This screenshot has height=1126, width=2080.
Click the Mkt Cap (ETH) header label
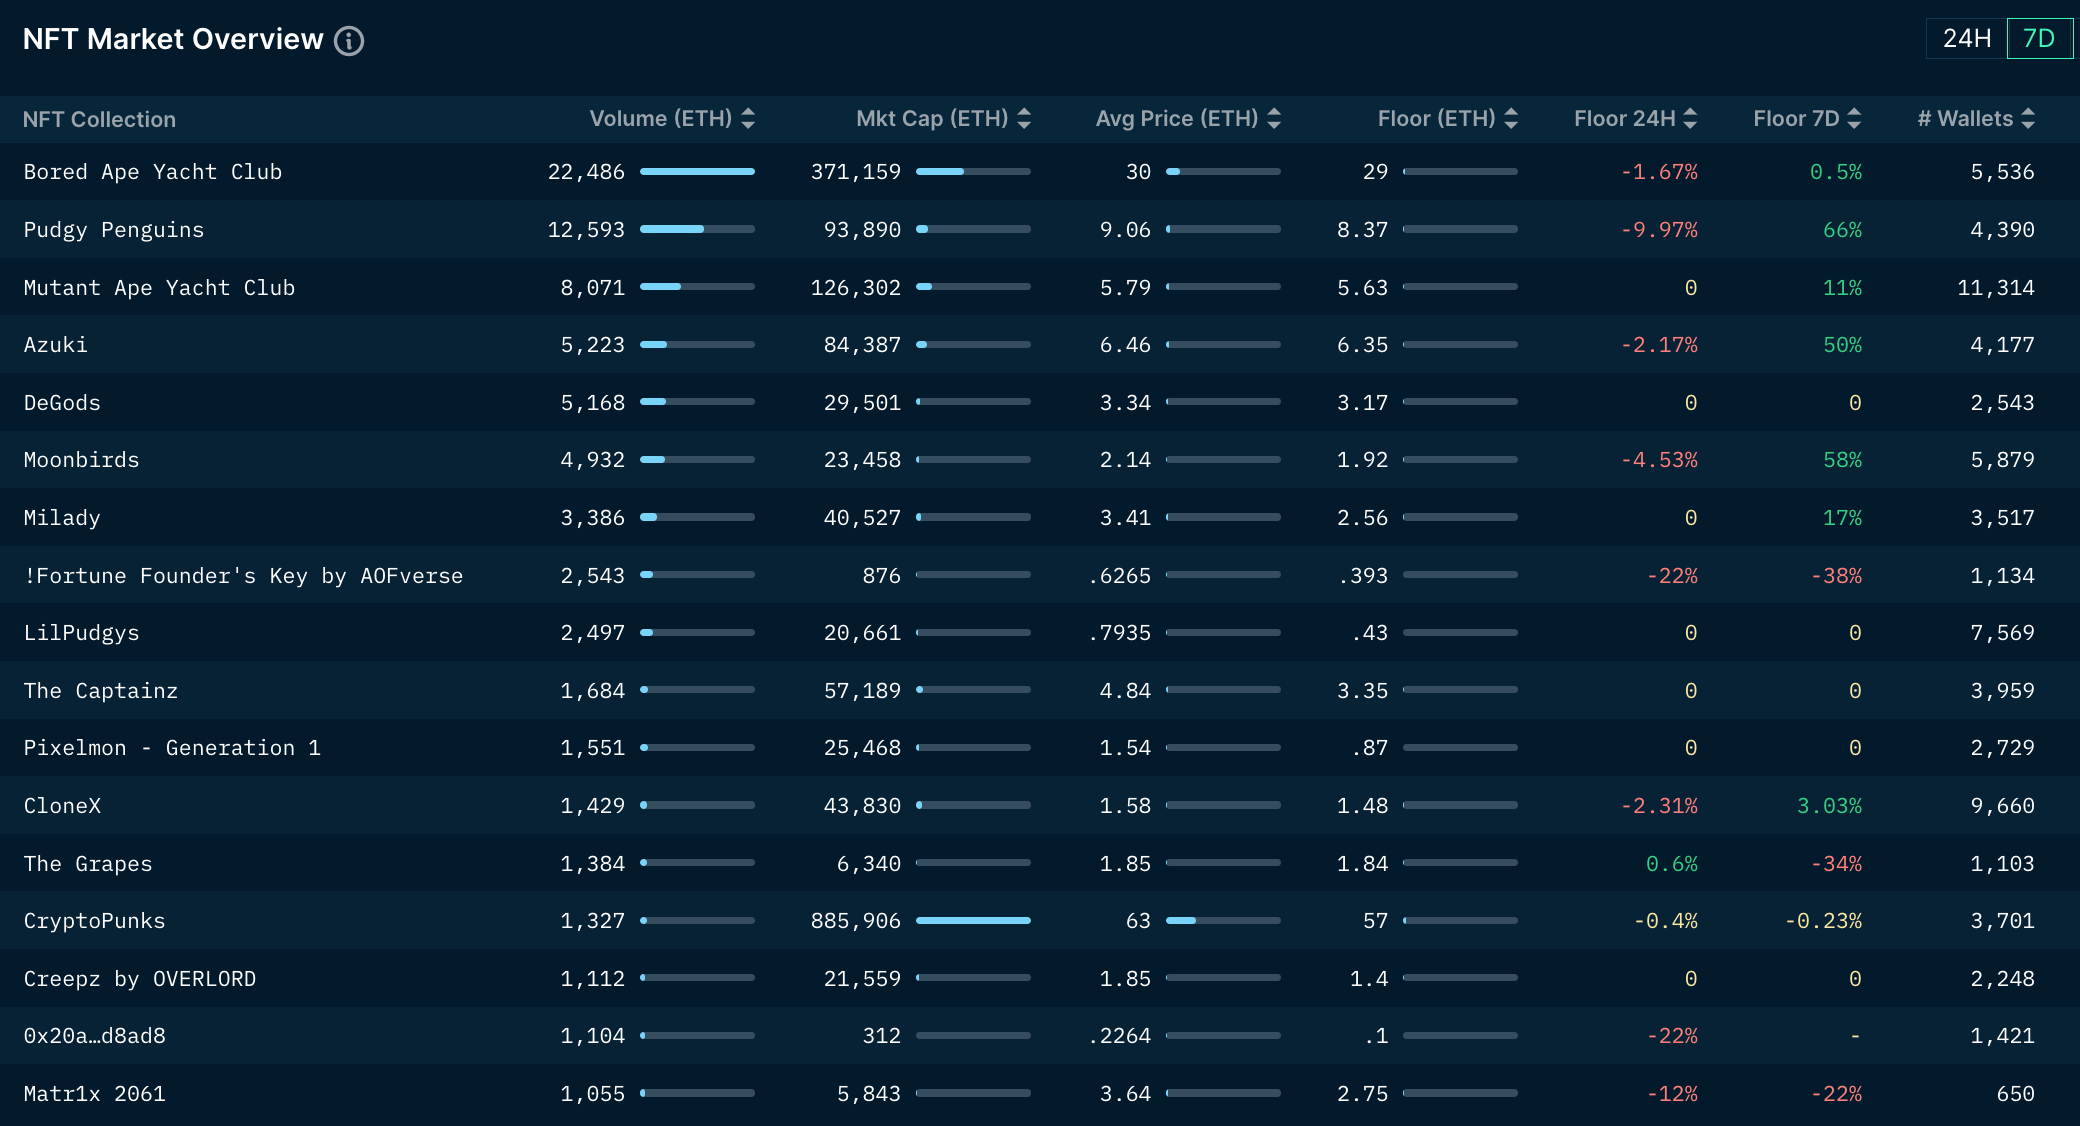pyautogui.click(x=932, y=119)
